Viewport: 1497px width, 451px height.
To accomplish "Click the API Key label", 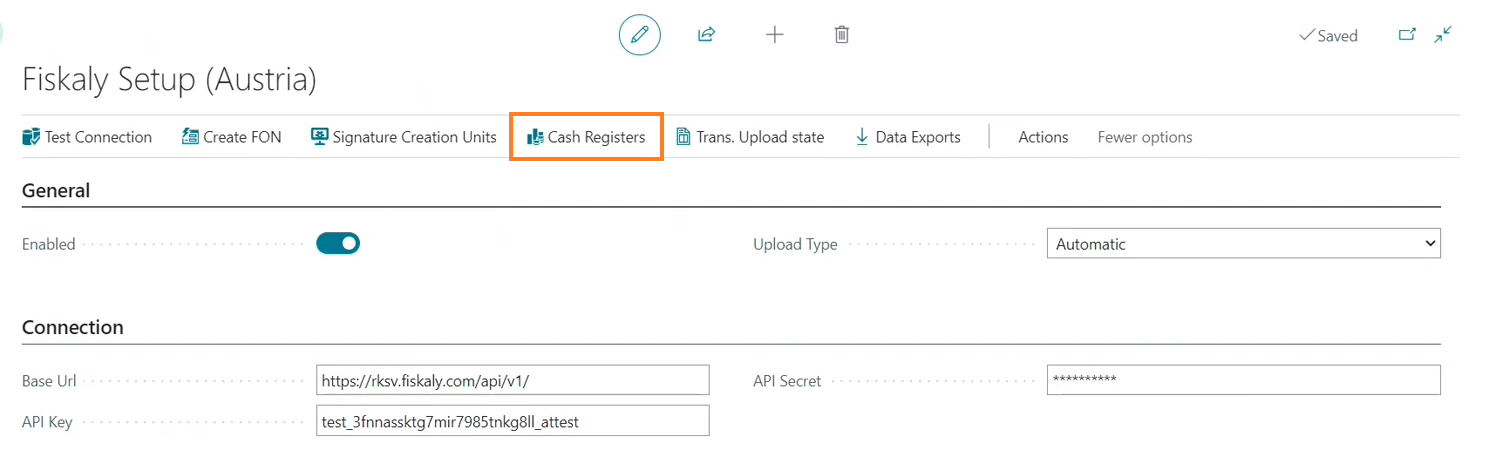I will [47, 422].
